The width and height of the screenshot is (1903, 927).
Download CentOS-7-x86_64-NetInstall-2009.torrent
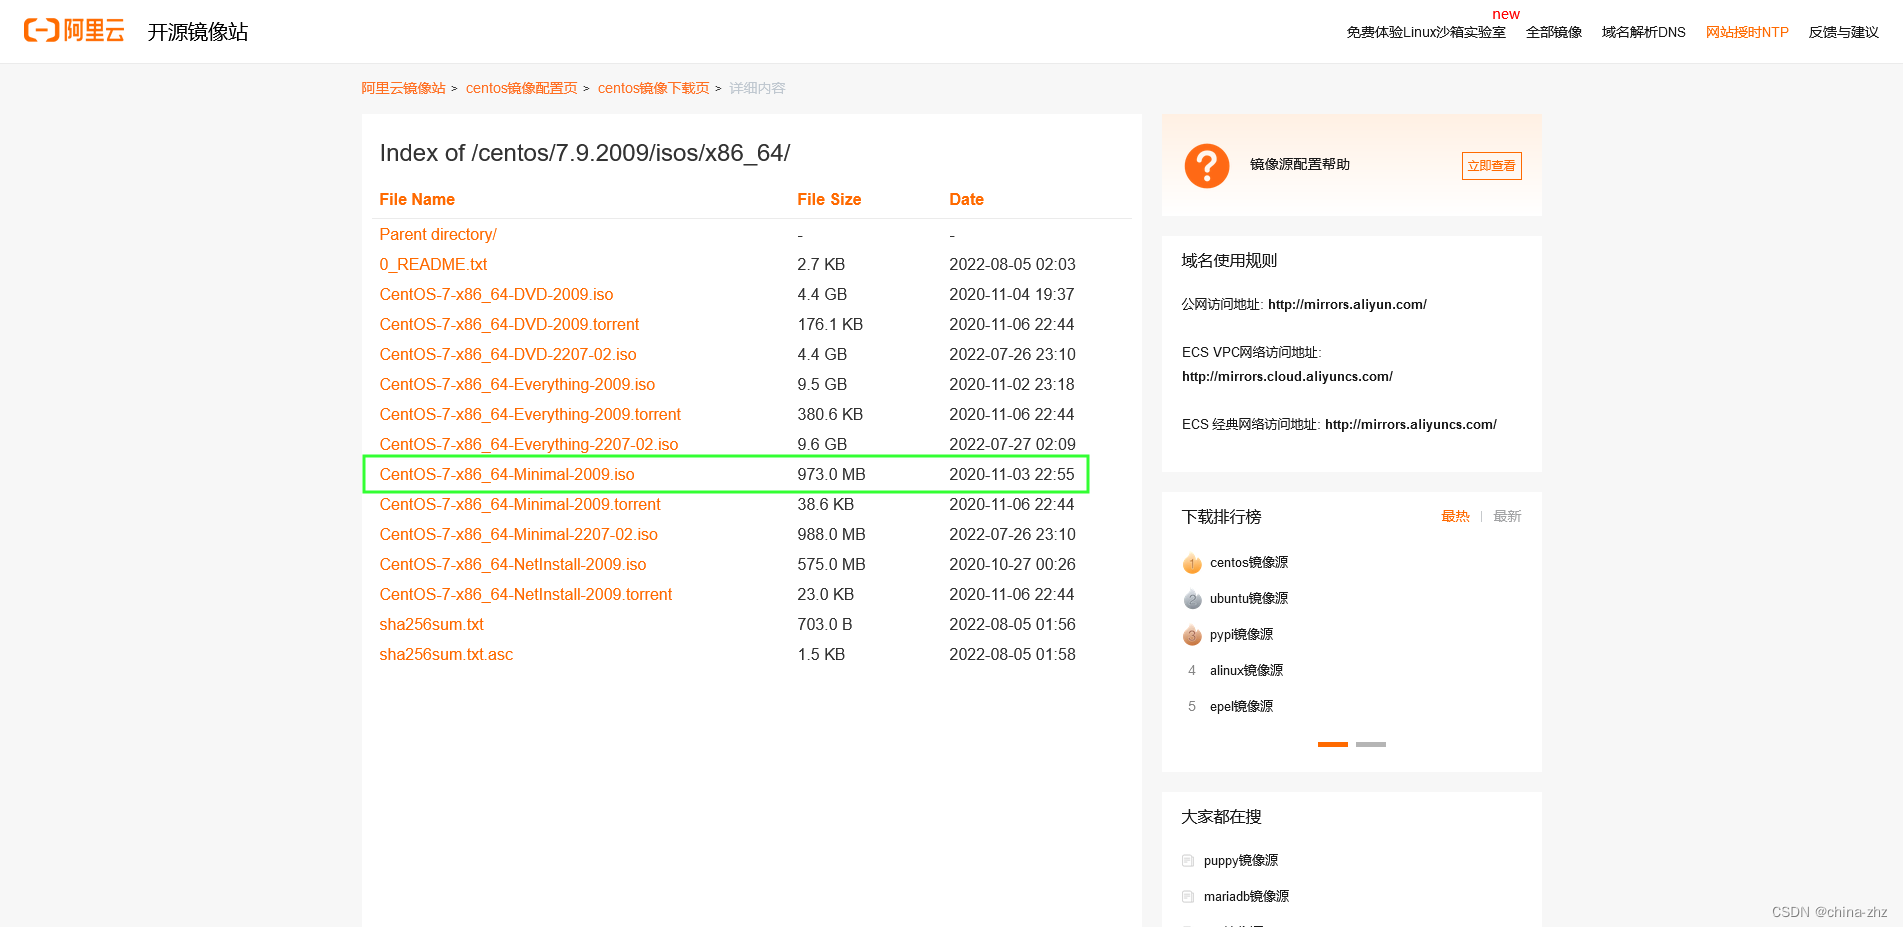click(526, 594)
